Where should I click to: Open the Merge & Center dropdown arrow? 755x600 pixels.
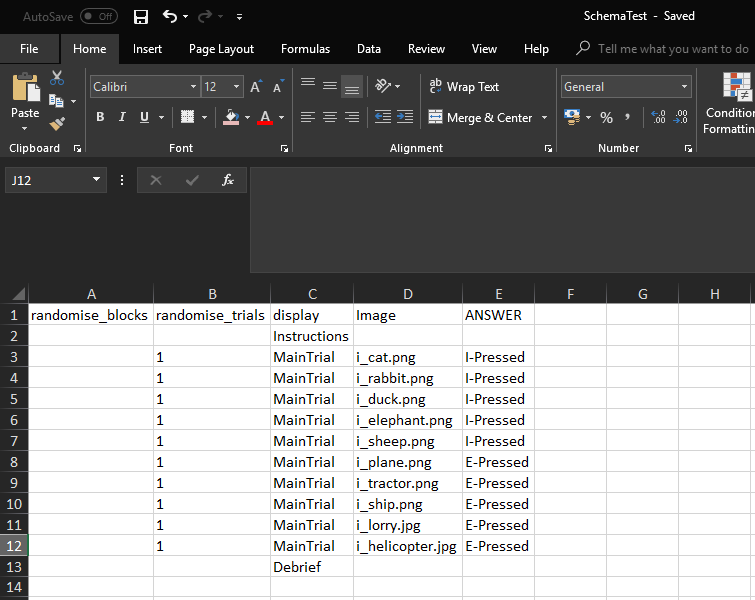[x=544, y=117]
